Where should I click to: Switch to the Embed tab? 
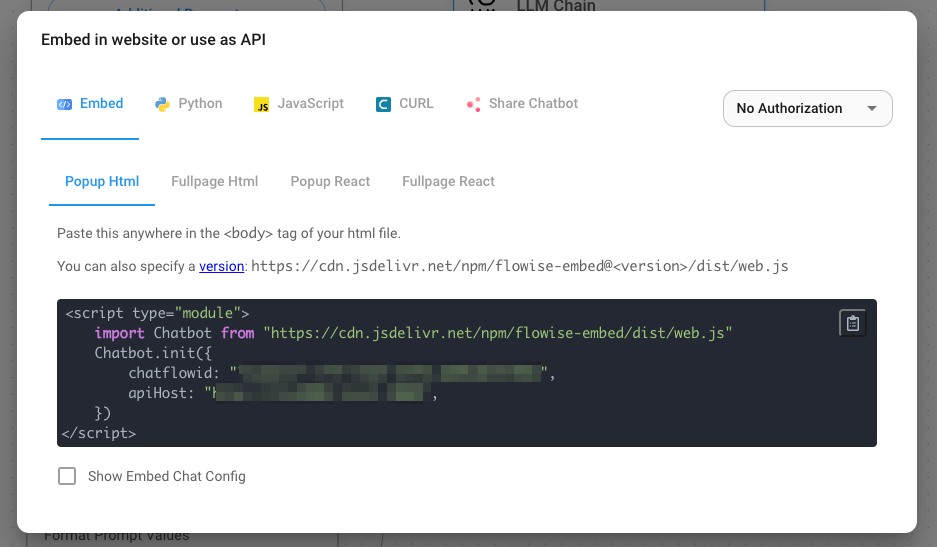(90, 104)
